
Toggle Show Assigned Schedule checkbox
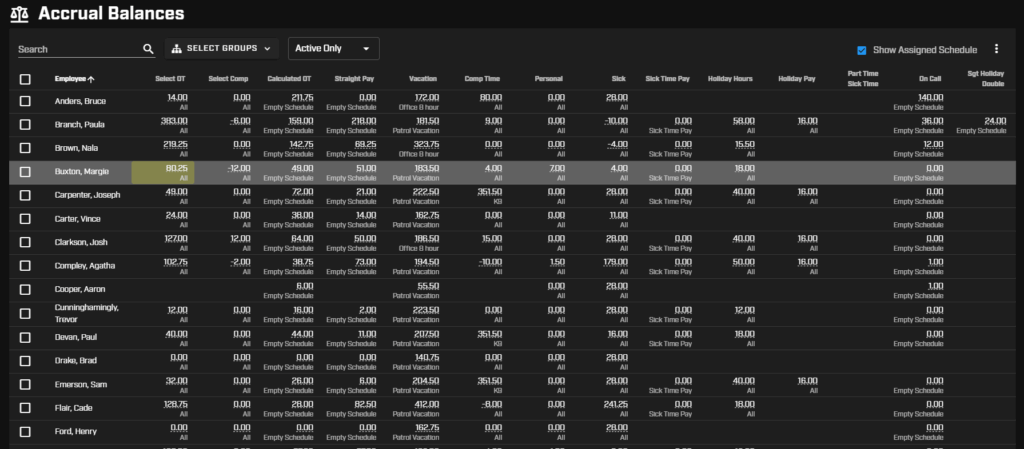click(x=862, y=50)
